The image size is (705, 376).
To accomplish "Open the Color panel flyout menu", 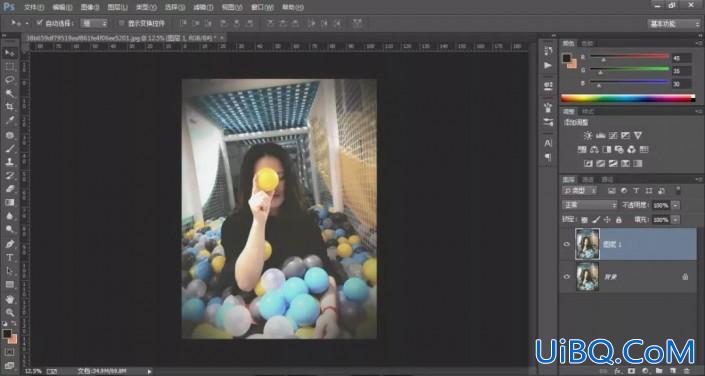I will (x=699, y=43).
